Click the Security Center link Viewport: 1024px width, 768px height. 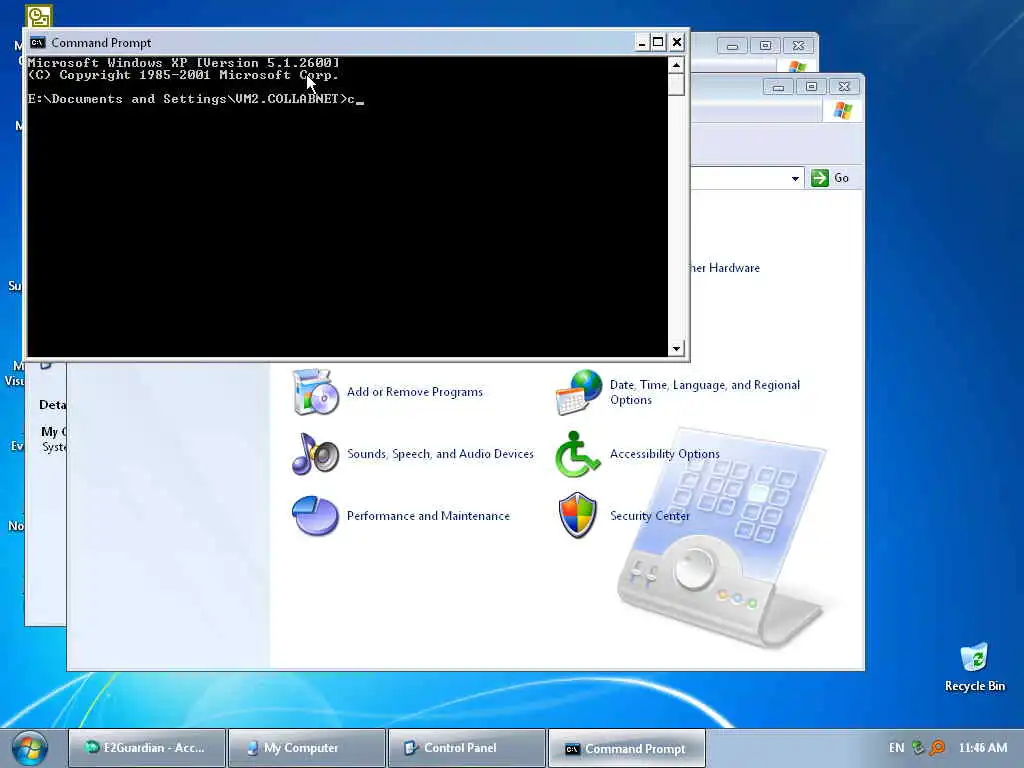650,516
